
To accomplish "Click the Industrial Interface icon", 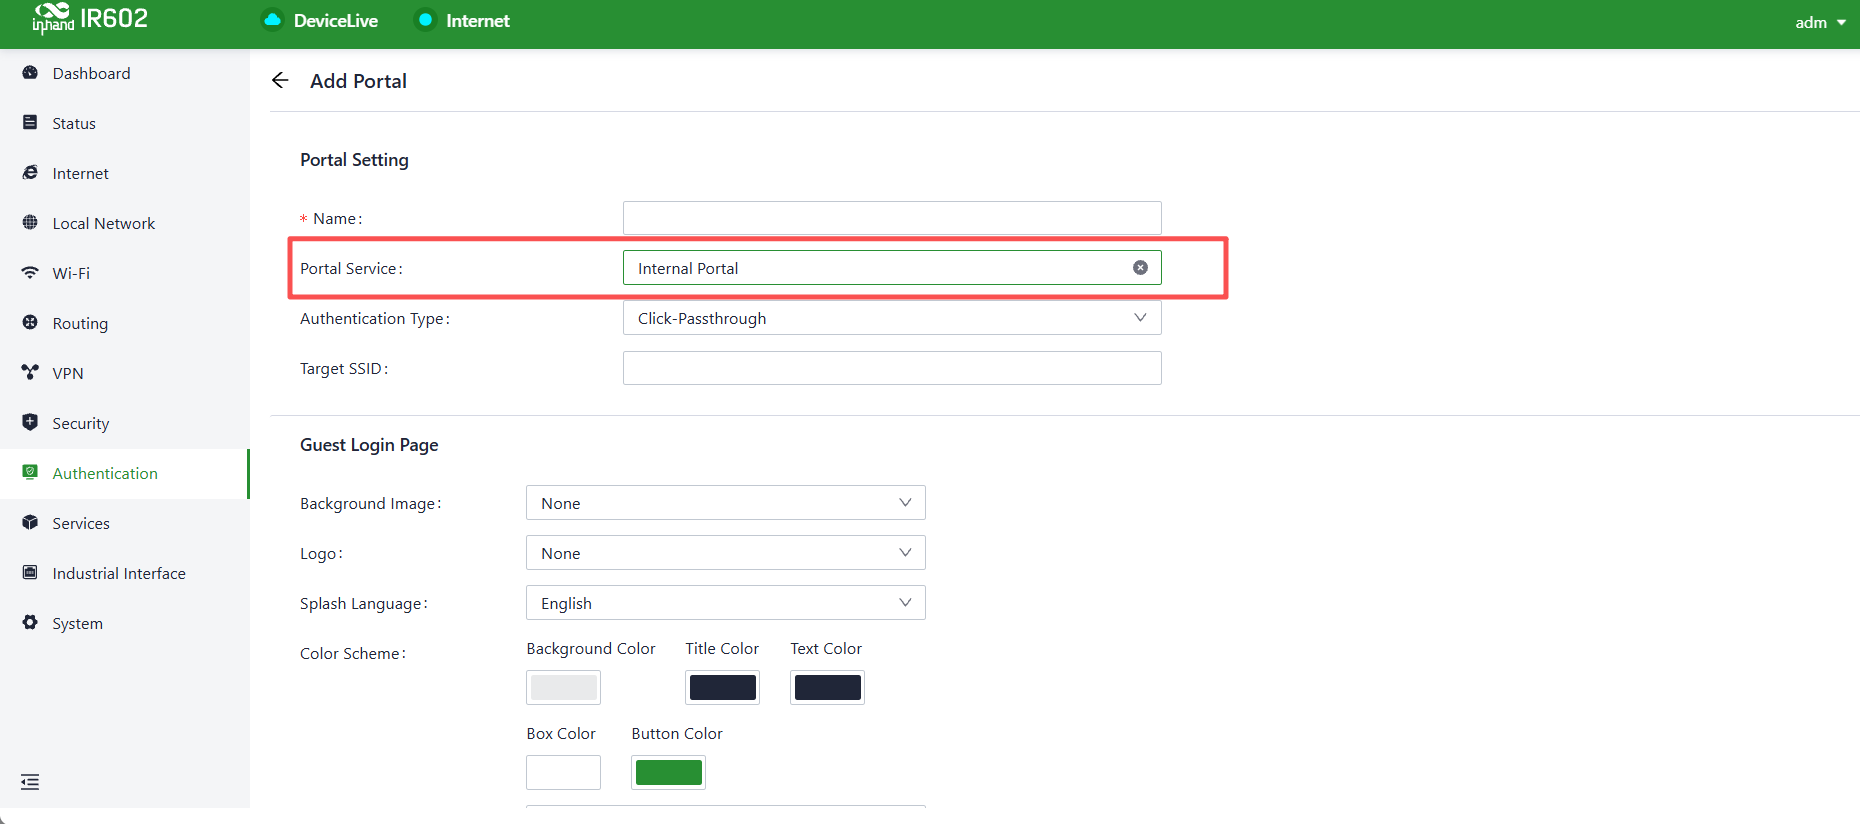I will tap(30, 573).
